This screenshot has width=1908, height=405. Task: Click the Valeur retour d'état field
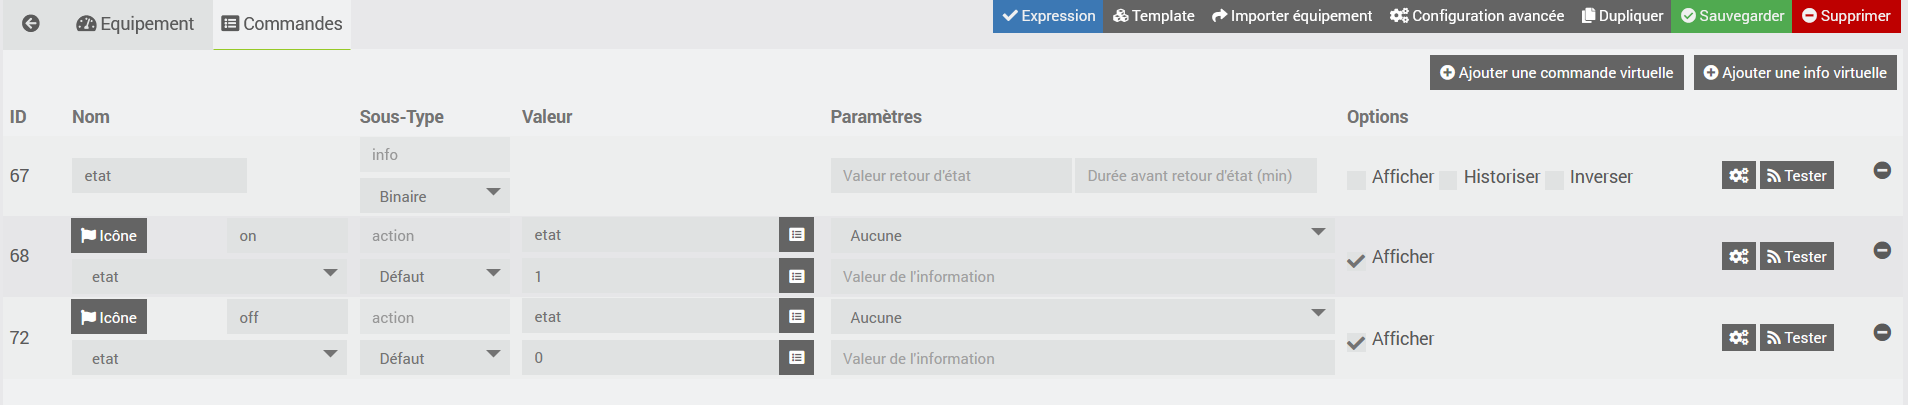[x=950, y=176]
